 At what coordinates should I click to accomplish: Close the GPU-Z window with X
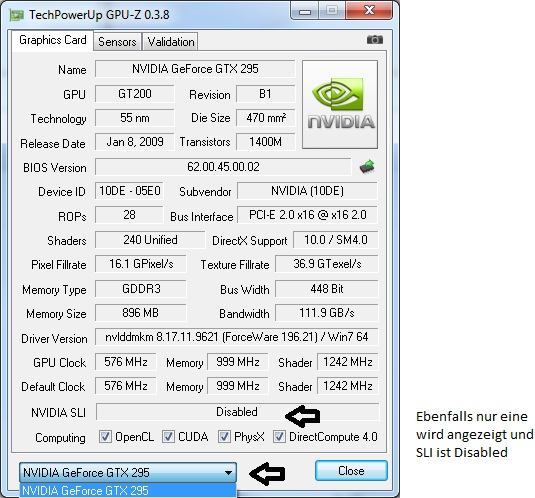(369, 11)
